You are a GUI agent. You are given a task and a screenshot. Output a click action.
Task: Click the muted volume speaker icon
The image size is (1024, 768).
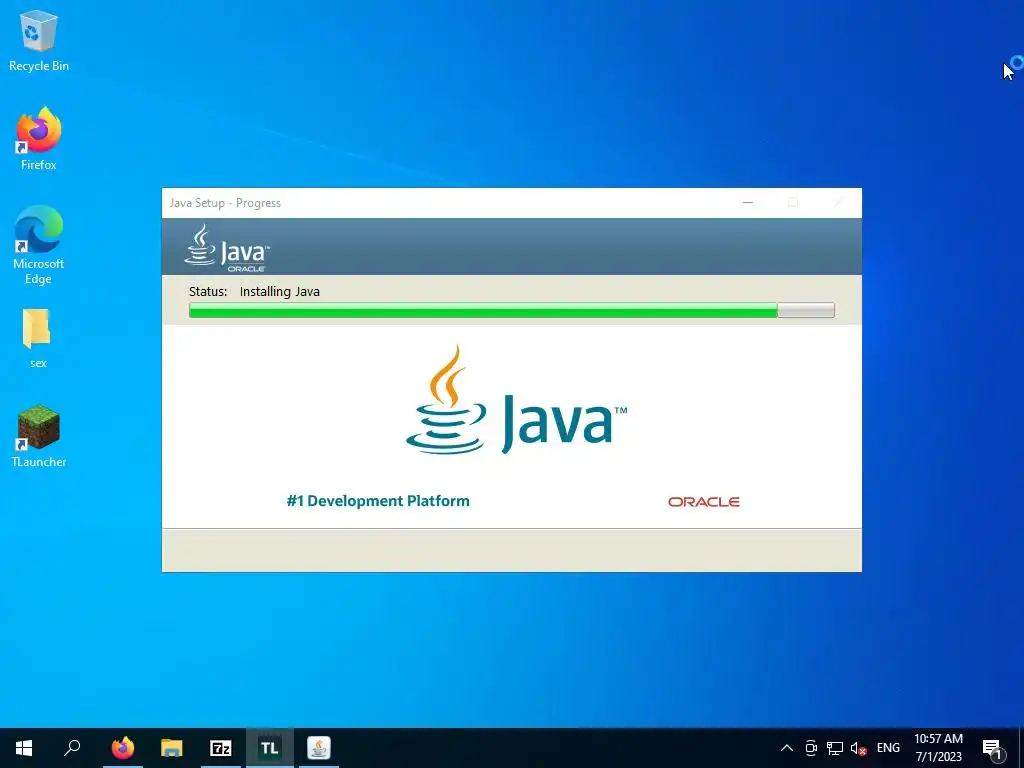[x=858, y=748]
